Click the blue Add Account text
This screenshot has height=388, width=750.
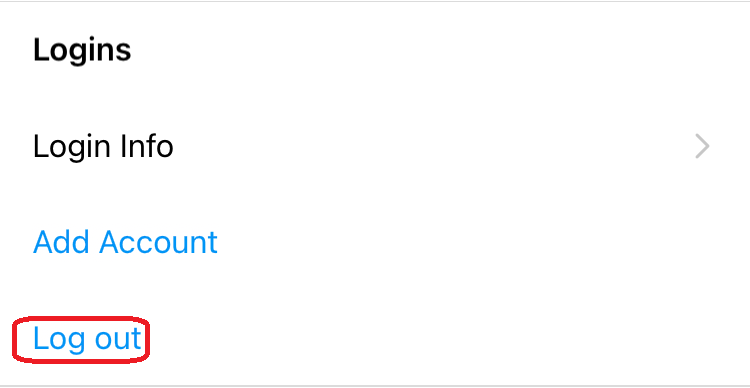click(x=125, y=242)
